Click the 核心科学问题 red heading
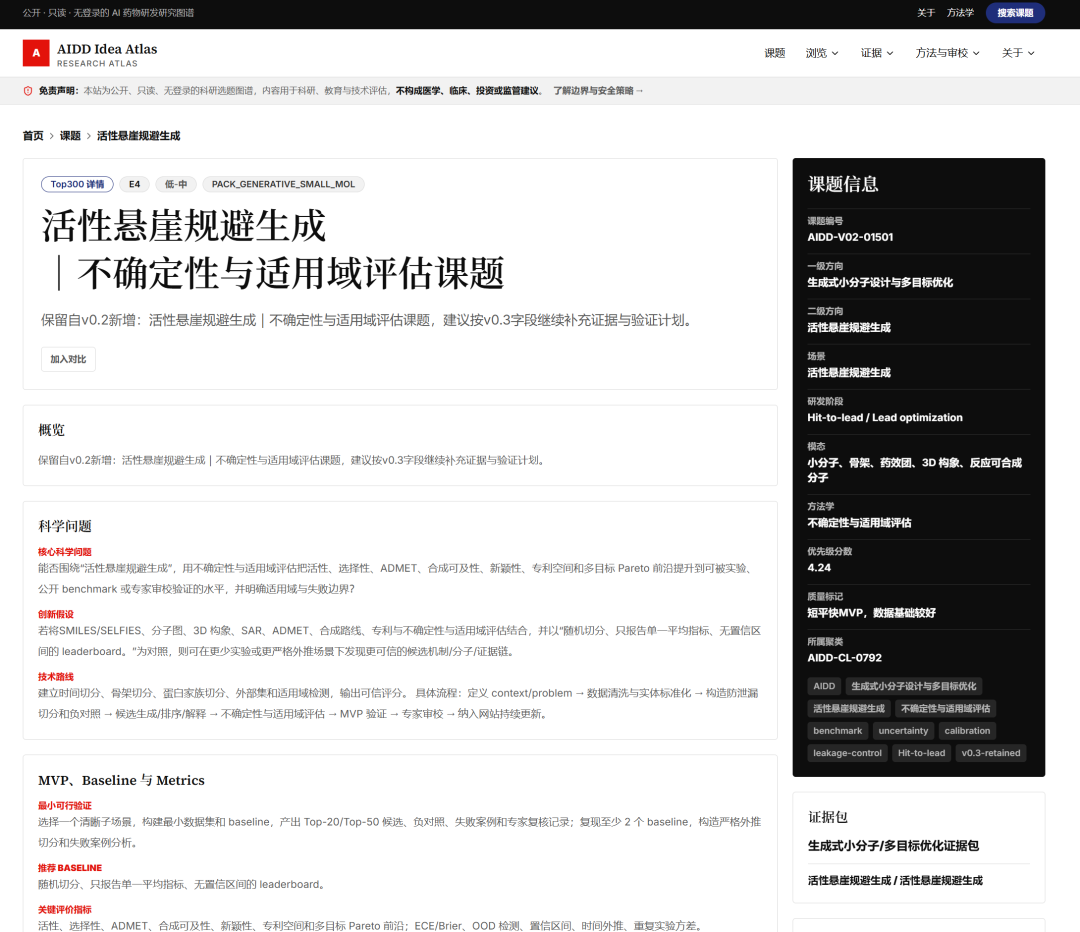This screenshot has width=1080, height=932. click(65, 552)
